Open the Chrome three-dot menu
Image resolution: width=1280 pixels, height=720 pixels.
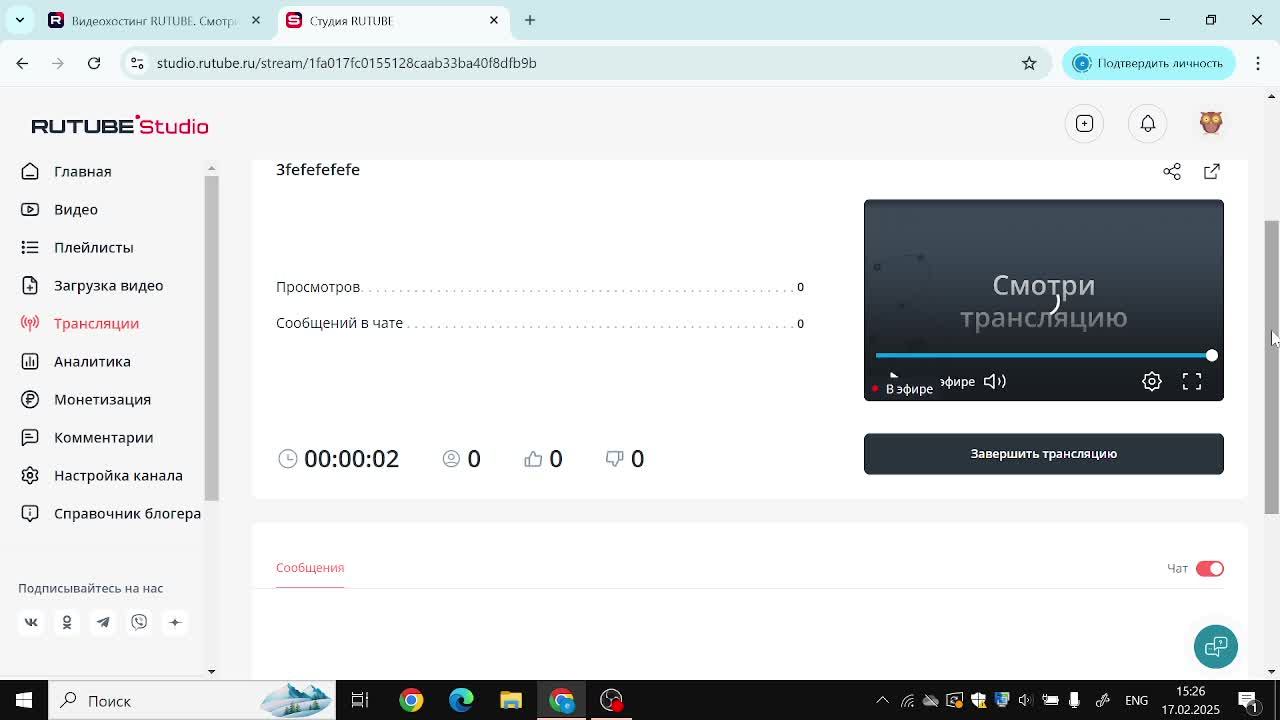(x=1258, y=63)
